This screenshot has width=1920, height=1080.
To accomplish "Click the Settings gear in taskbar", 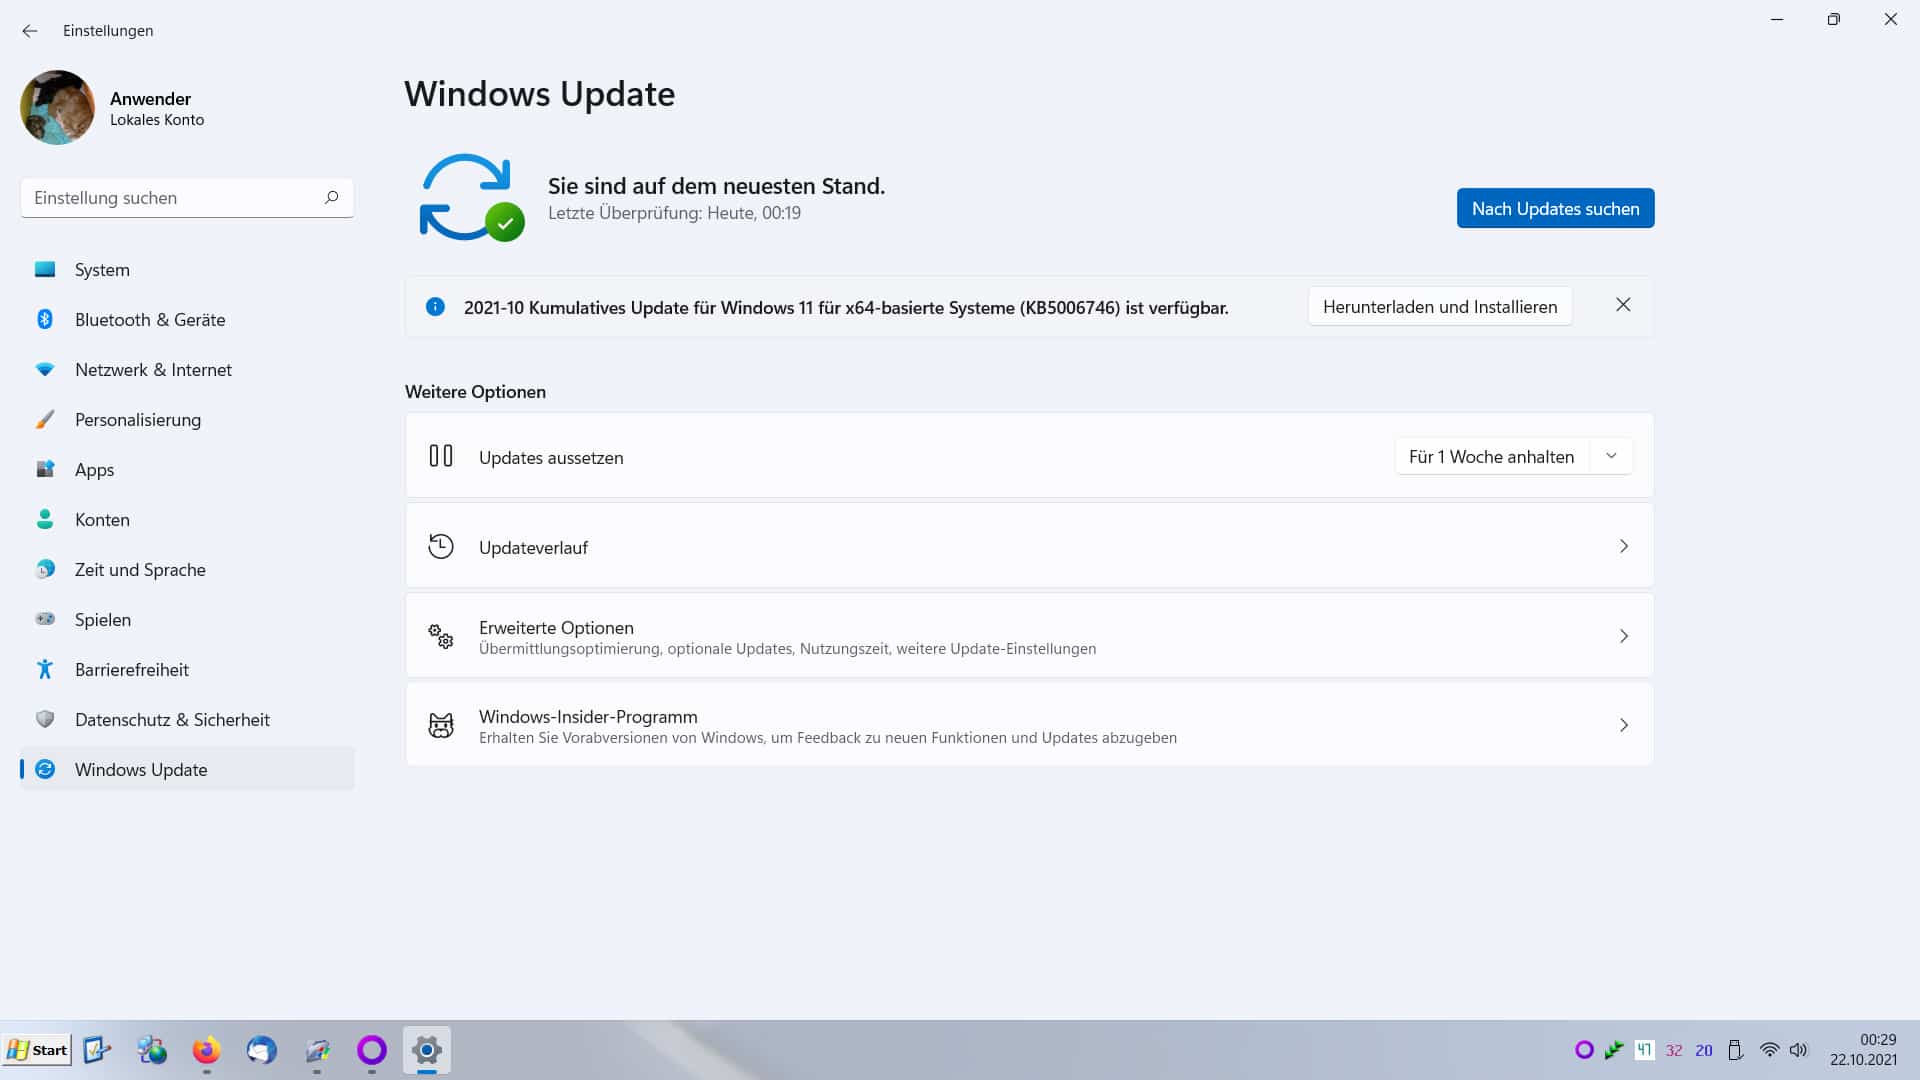I will tap(427, 1050).
